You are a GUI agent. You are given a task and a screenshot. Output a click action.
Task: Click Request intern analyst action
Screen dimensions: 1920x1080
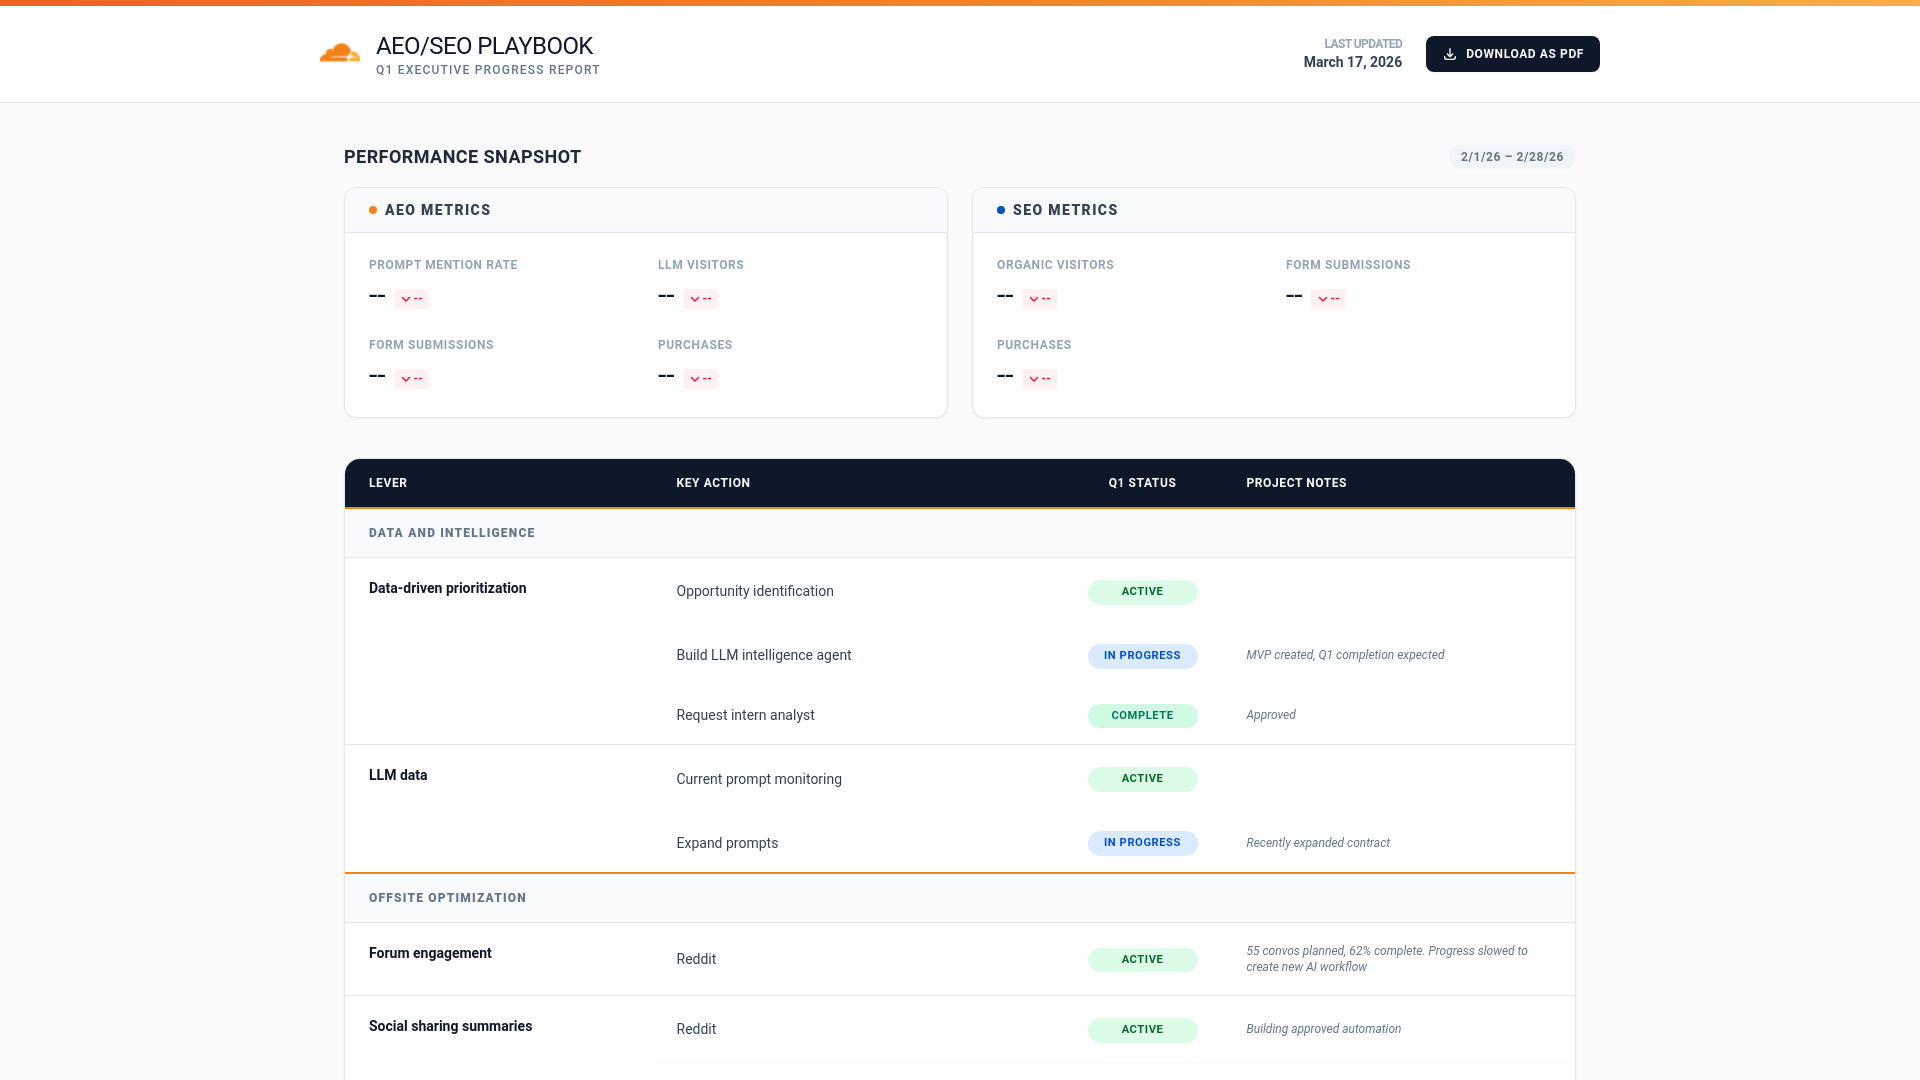(745, 715)
